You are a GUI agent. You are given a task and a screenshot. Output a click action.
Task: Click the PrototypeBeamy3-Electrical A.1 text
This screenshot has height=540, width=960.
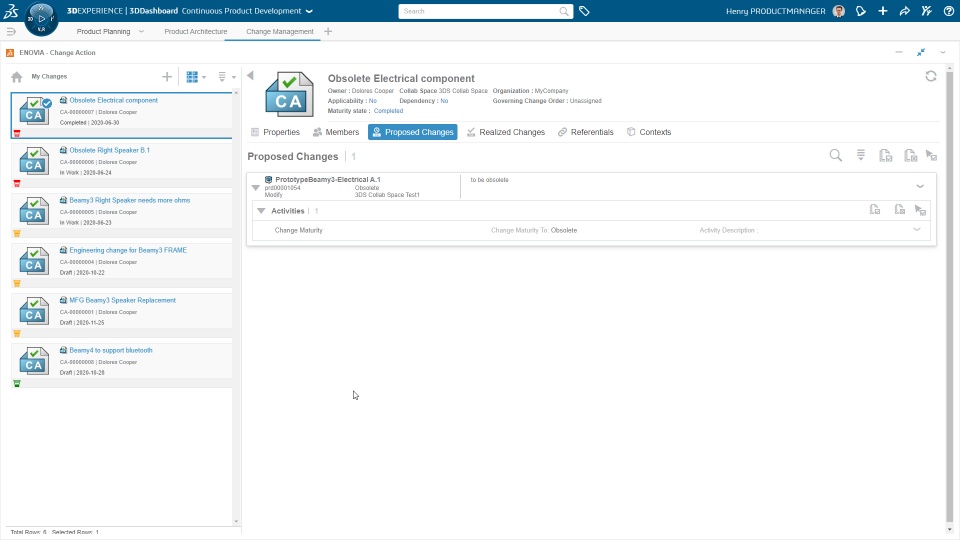click(x=328, y=179)
